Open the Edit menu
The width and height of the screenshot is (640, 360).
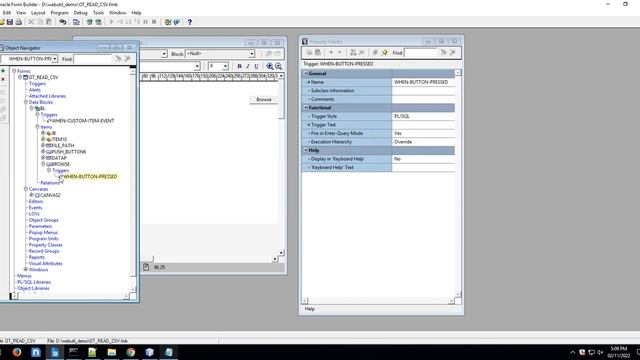tap(7, 13)
